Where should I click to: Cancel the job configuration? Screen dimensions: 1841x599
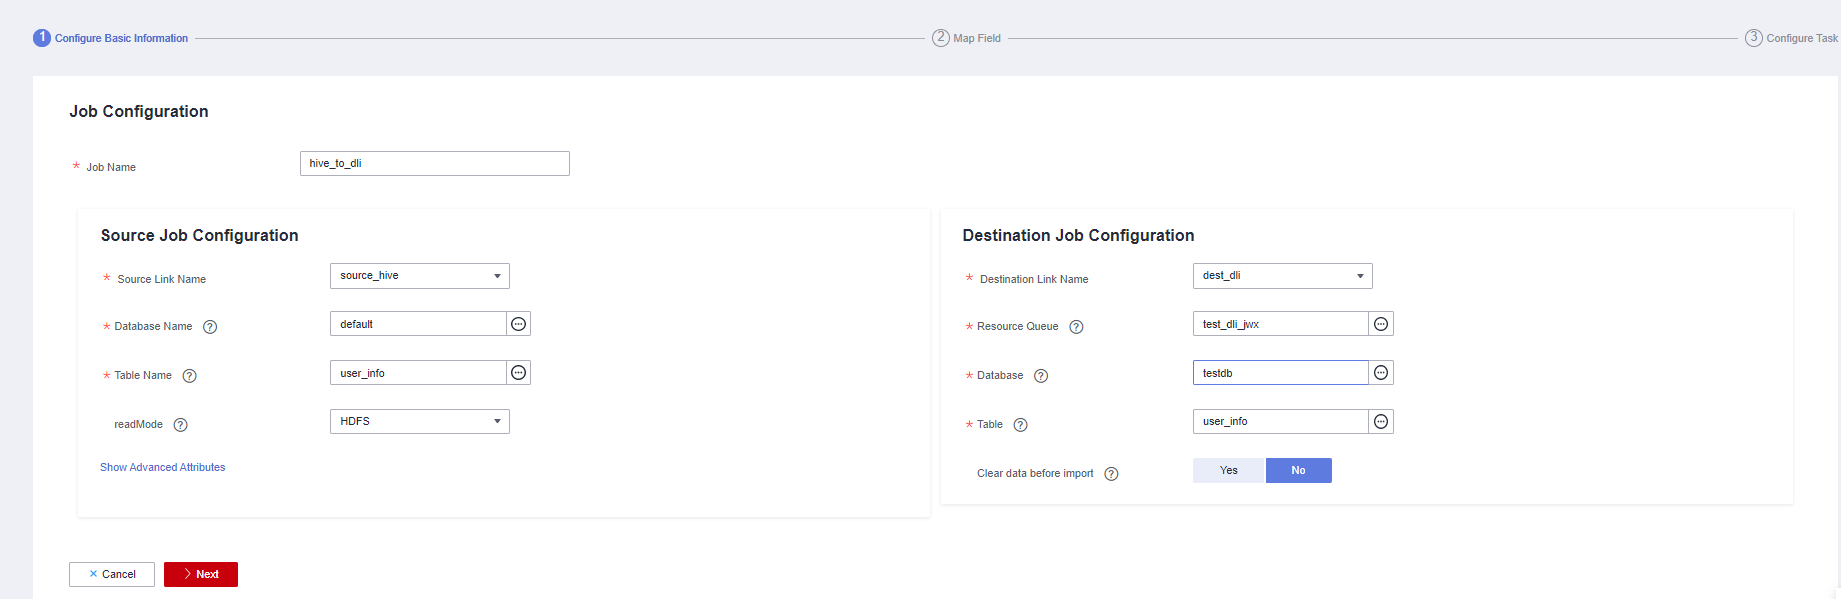(x=112, y=574)
